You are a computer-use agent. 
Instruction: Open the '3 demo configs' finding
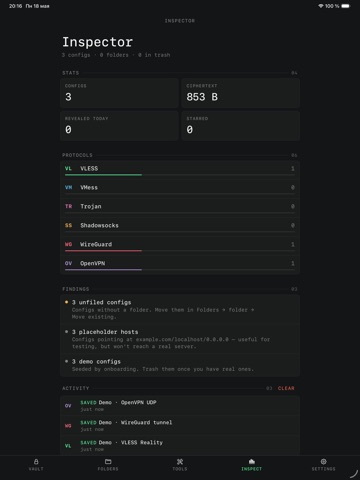(180, 365)
